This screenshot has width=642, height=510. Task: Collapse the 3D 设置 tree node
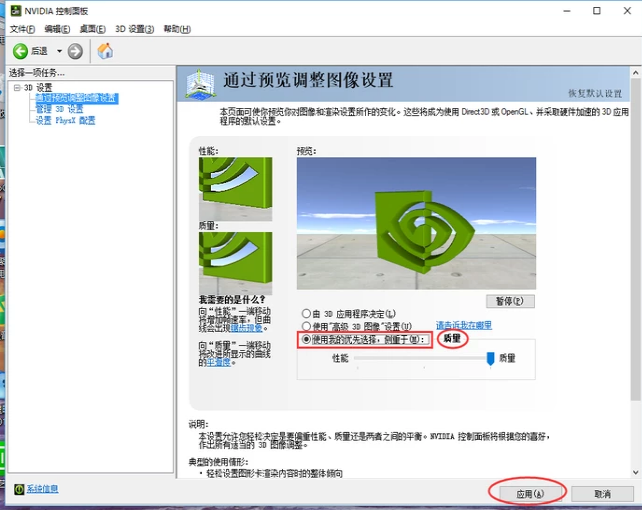pyautogui.click(x=16, y=88)
